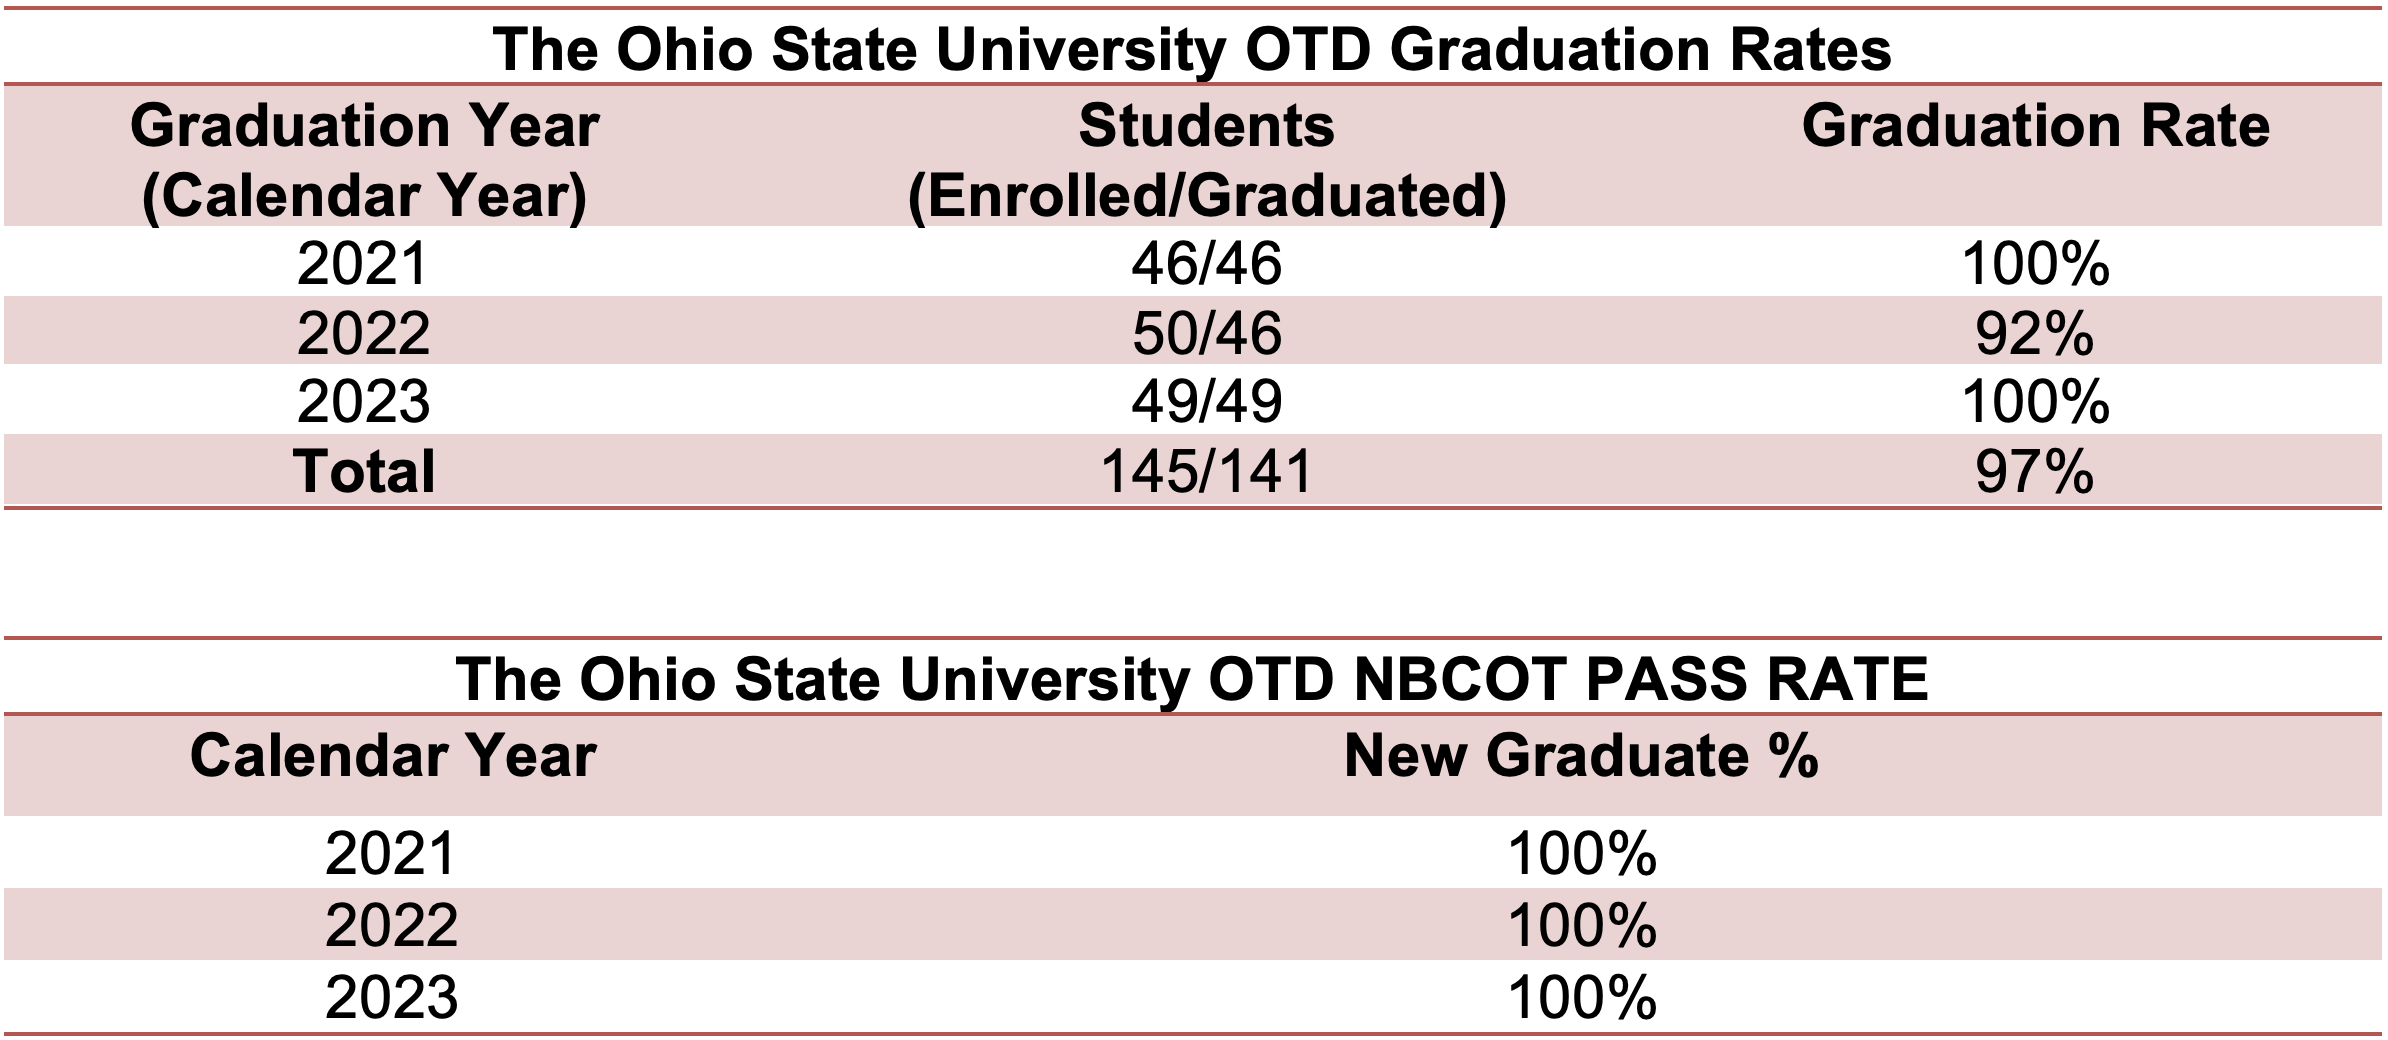
Task: Click the 97% total graduation rate
Action: 2035,471
